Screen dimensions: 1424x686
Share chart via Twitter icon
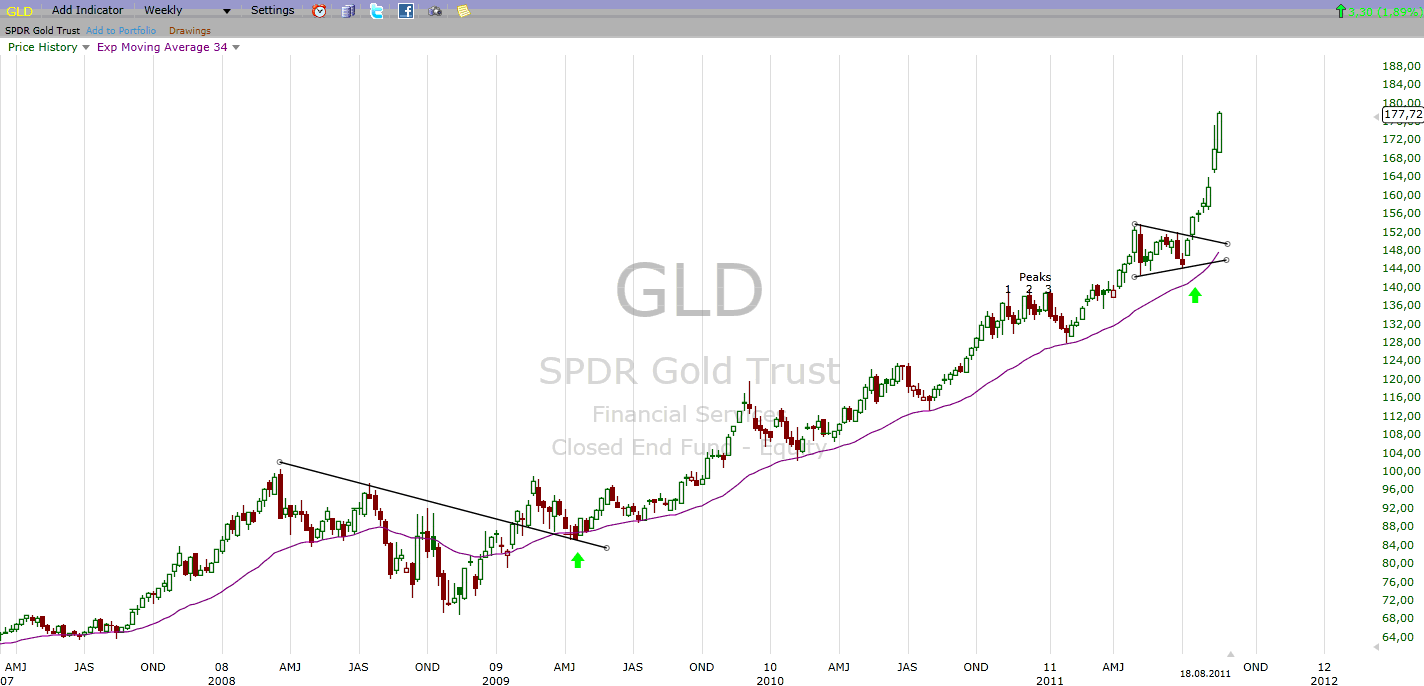pos(377,11)
